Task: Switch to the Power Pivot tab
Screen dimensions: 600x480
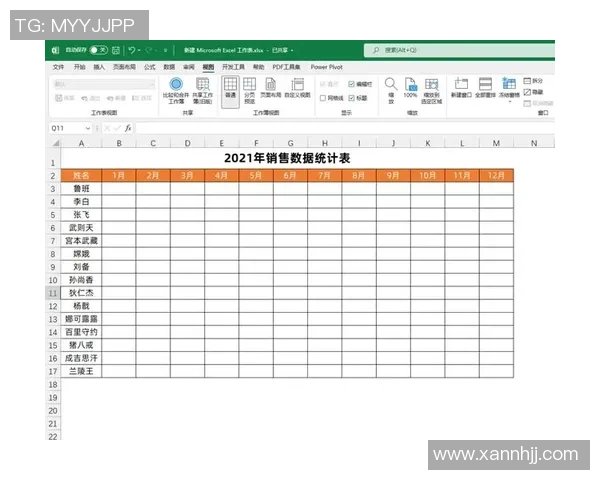Action: click(326, 67)
